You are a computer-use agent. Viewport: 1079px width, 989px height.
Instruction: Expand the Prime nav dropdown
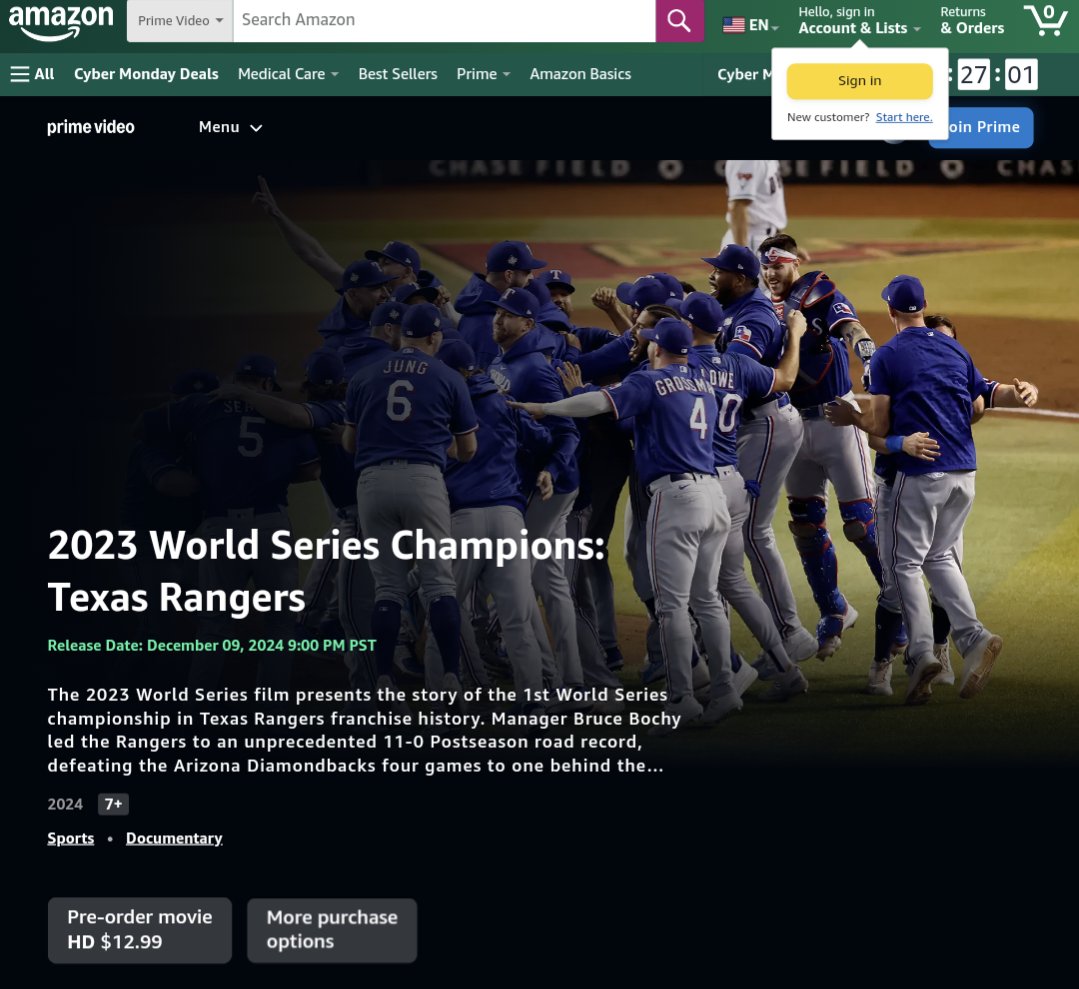tap(483, 74)
